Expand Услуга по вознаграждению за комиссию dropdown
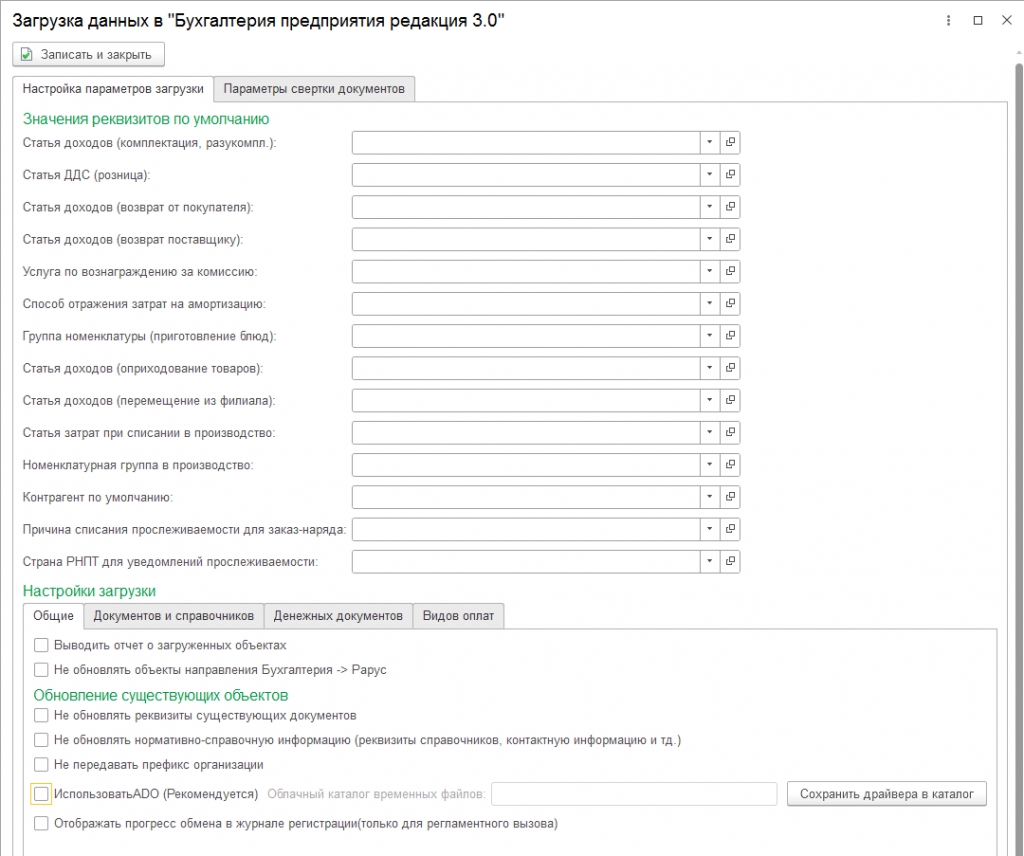This screenshot has width=1024, height=856. (x=710, y=271)
